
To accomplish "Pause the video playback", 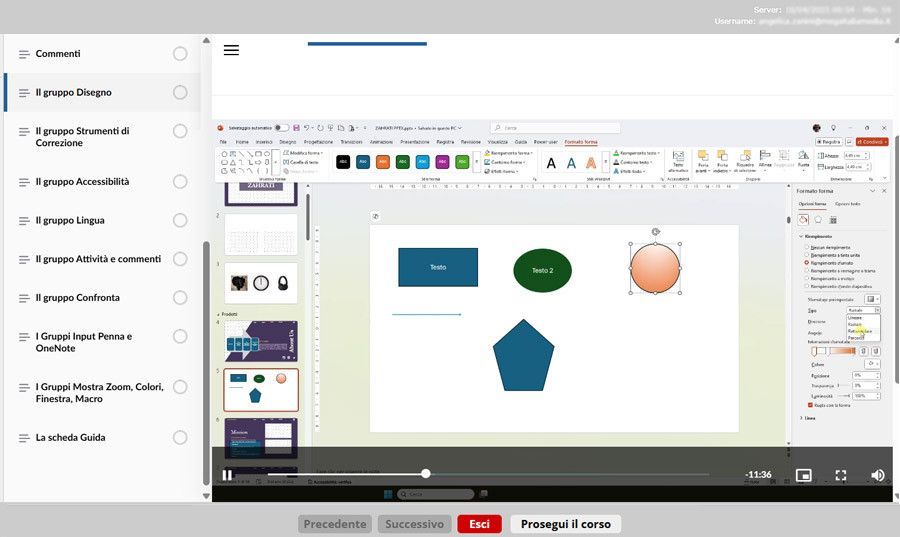I will pyautogui.click(x=227, y=475).
